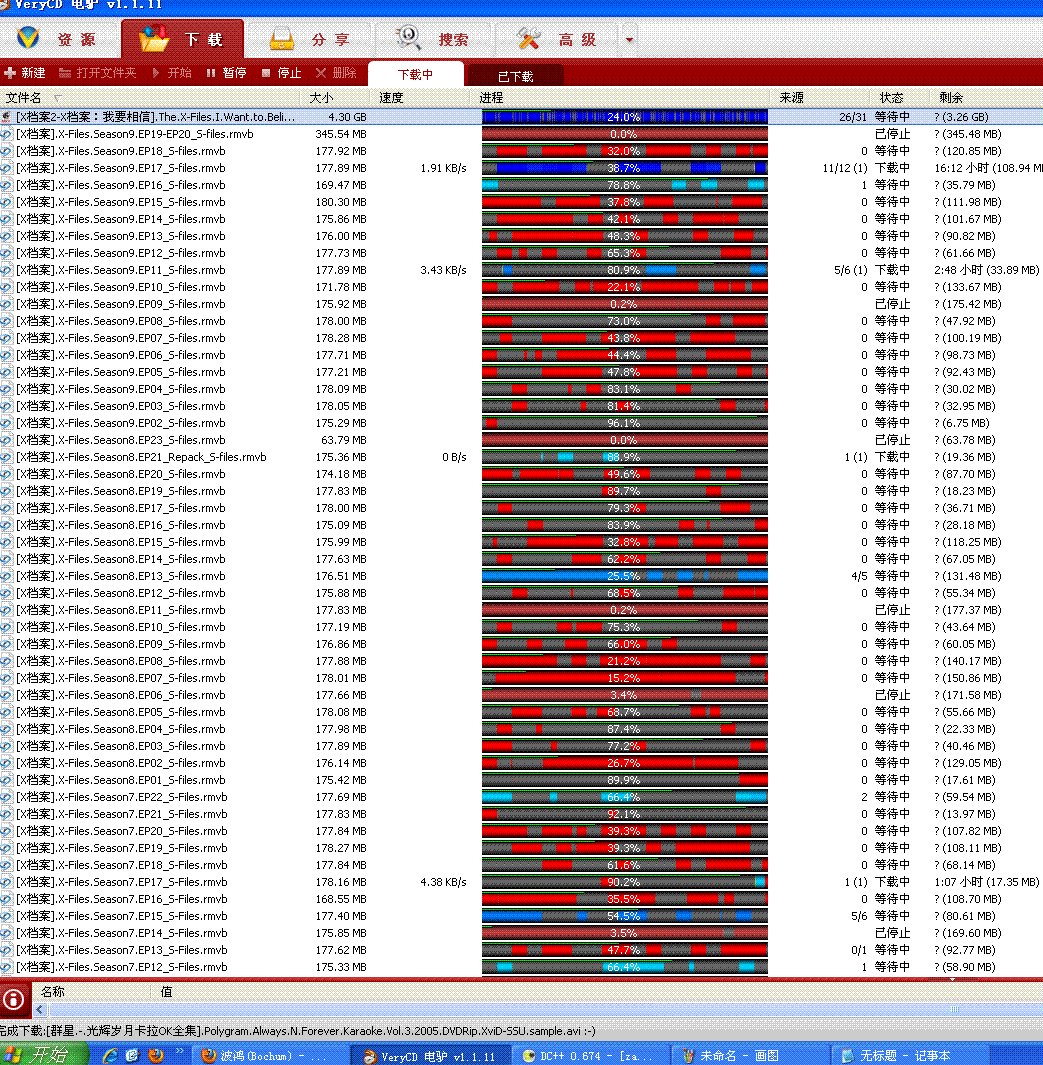Screen dimensions: 1043x1065
Task: Click file icon of Season9.EP11 row
Action: tap(6, 270)
